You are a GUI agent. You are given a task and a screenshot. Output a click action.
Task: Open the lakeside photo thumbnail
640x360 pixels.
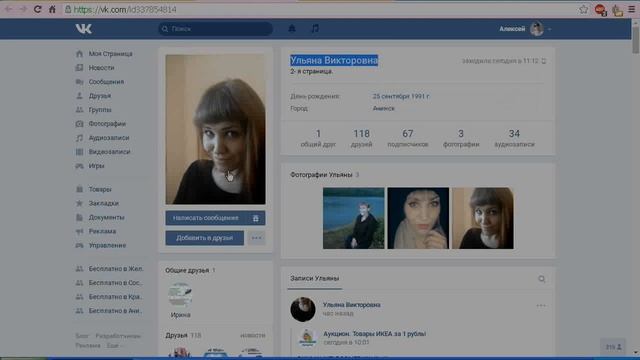(353, 218)
